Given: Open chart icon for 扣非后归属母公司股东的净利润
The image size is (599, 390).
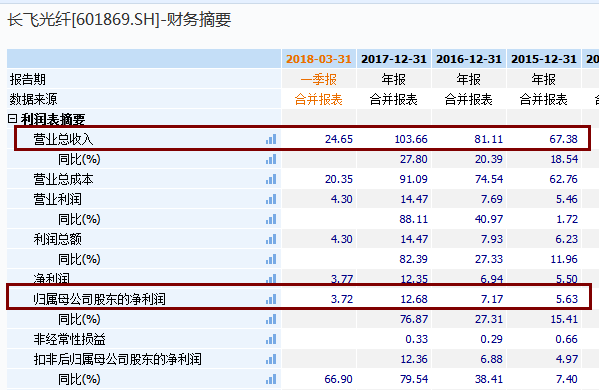Looking at the screenshot, I should coord(271,359).
